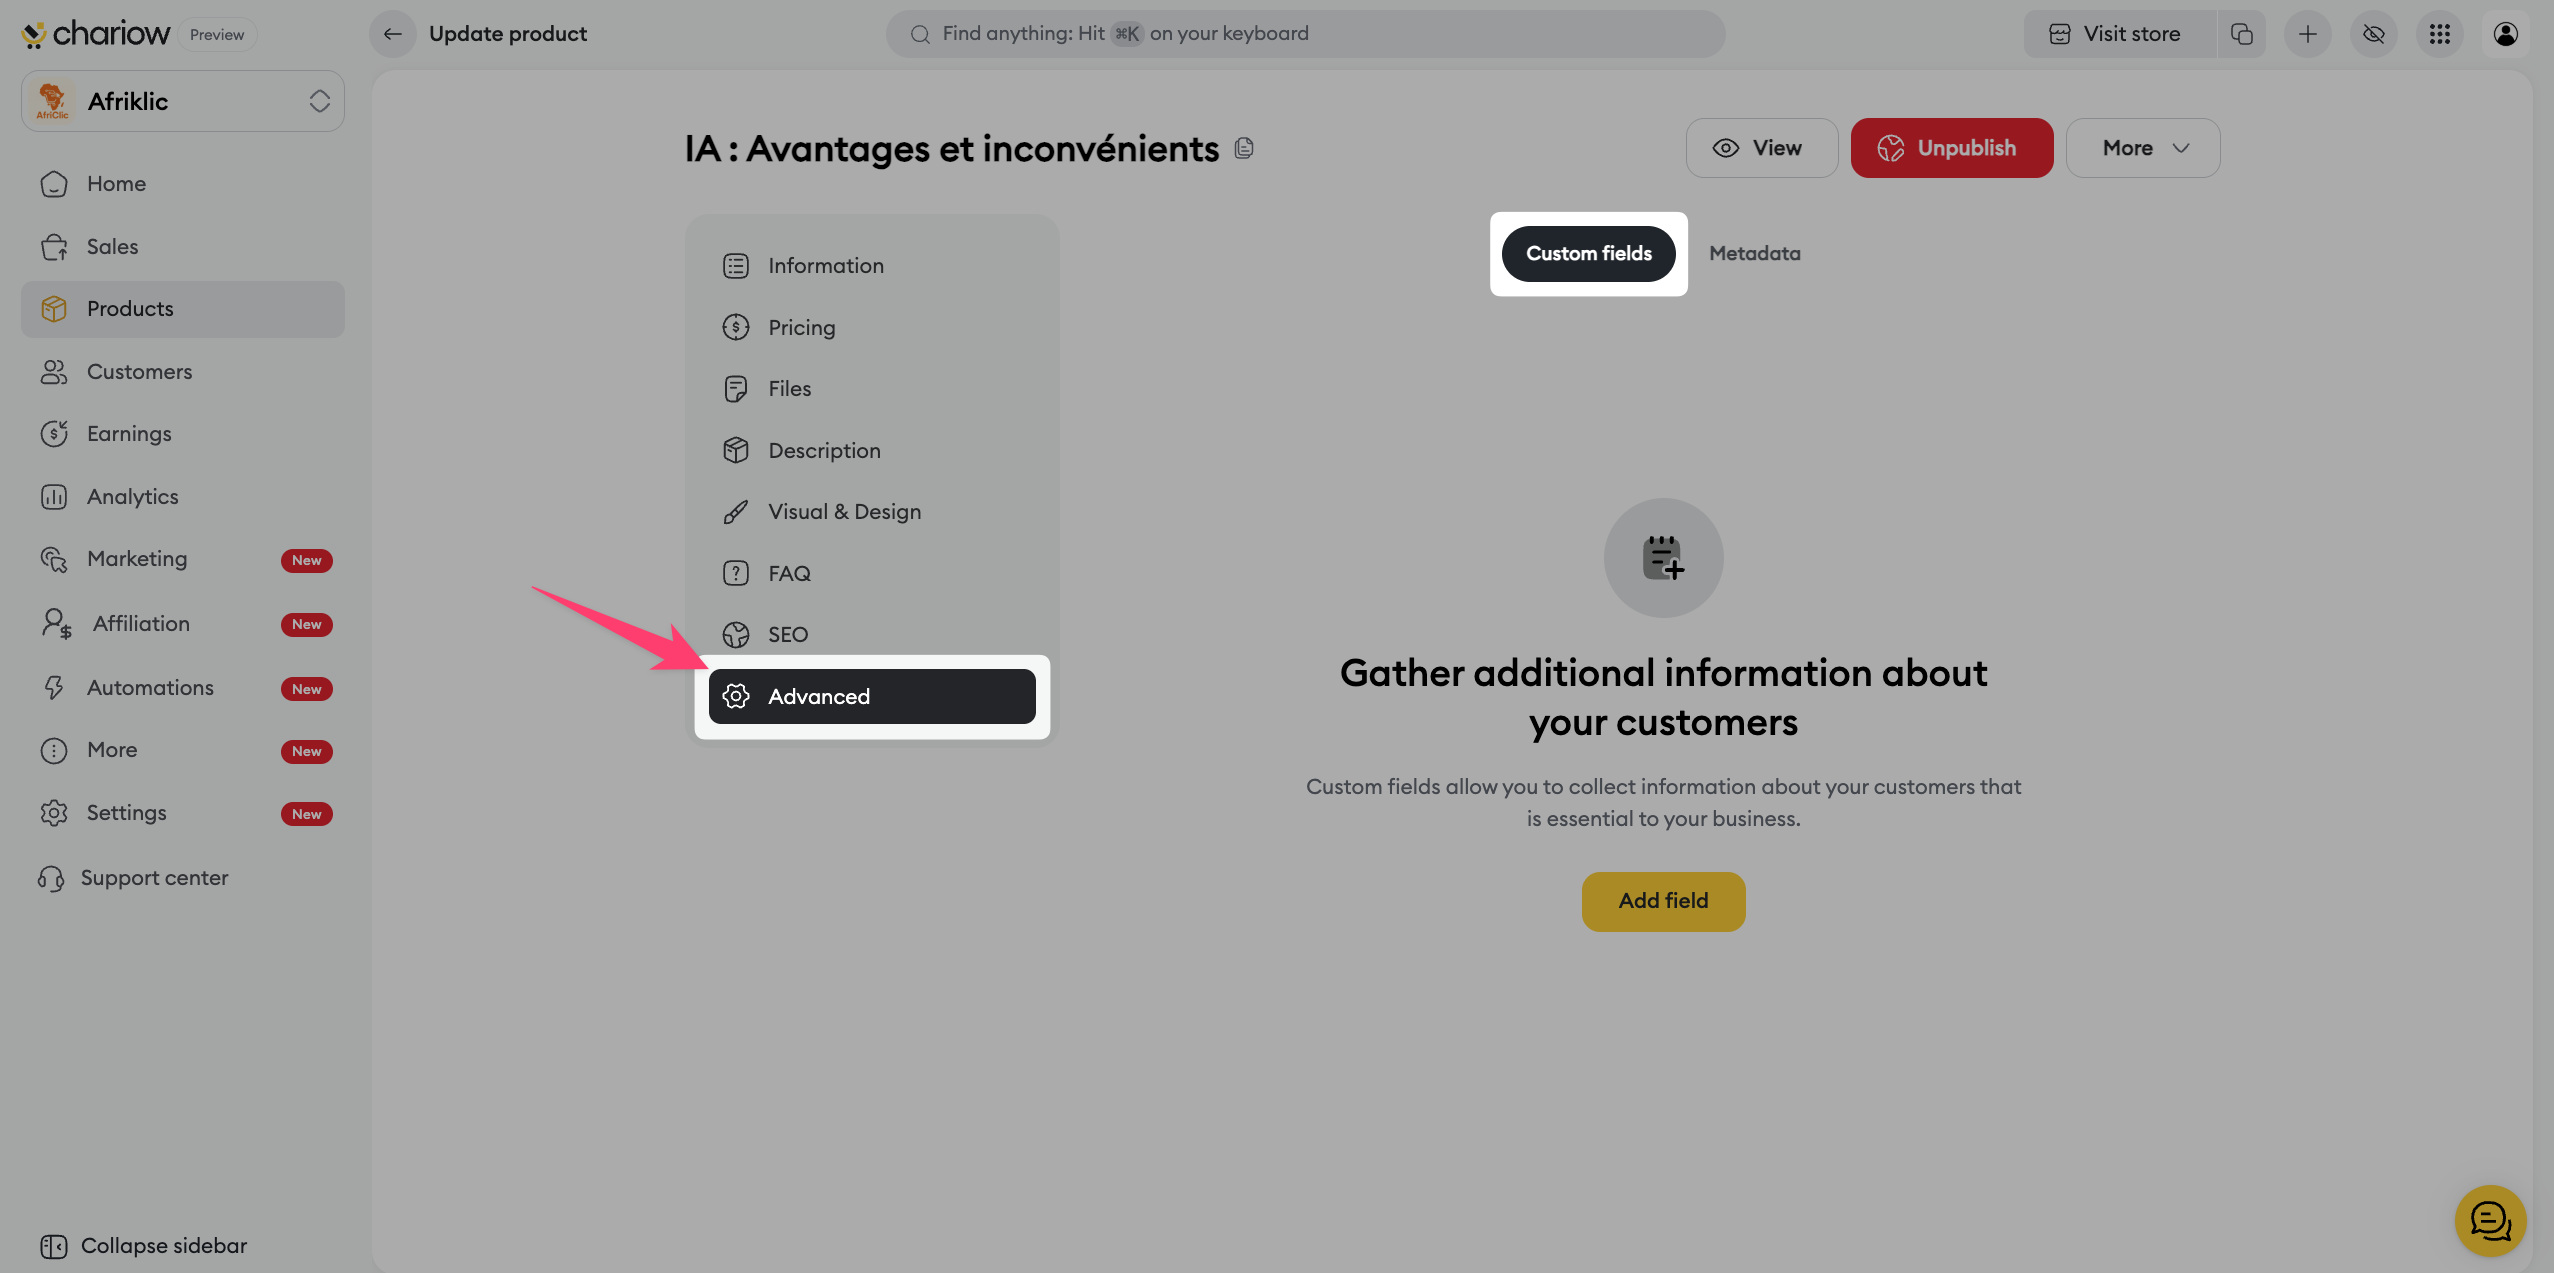Click the plus icon in top bar
Viewport: 2554px width, 1273px height.
tap(2308, 34)
